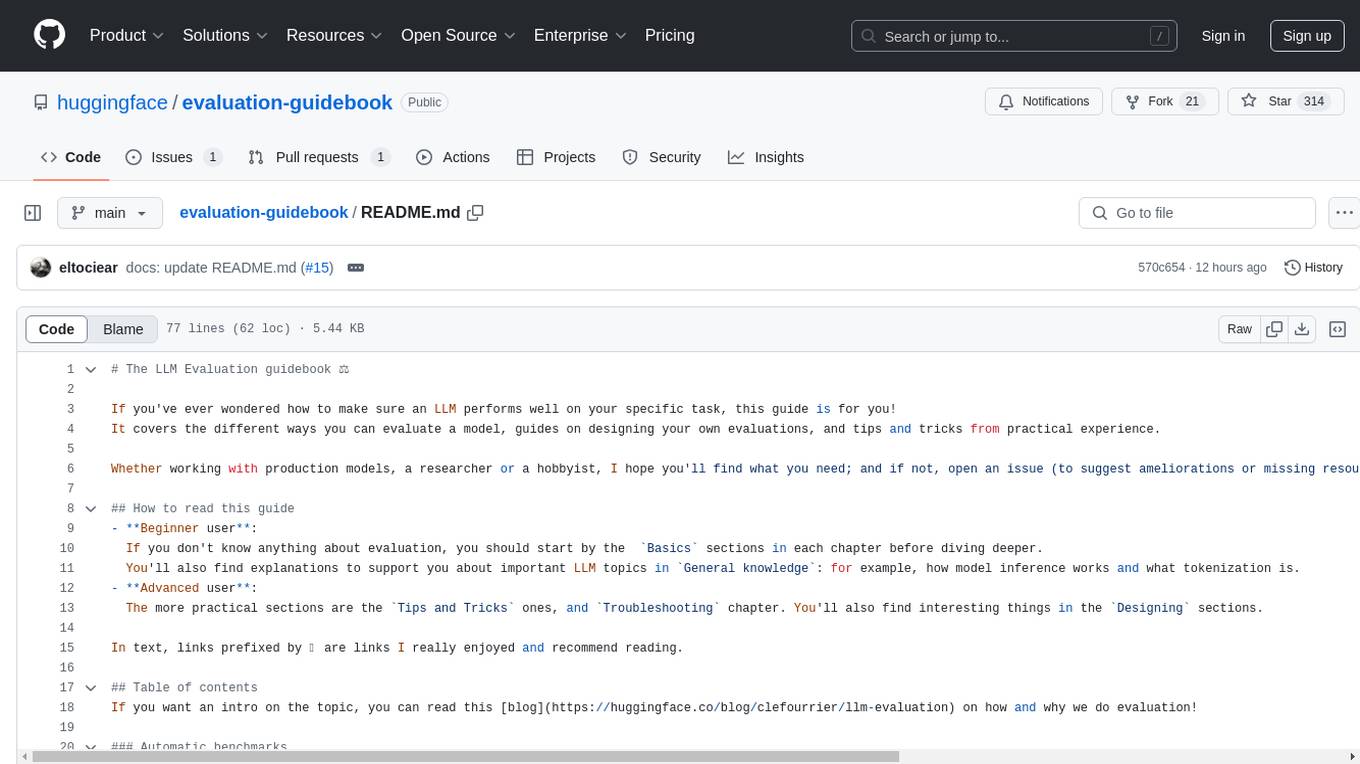Collapse section at line 17
Viewport: 1360px width, 764px height.
coord(91,687)
